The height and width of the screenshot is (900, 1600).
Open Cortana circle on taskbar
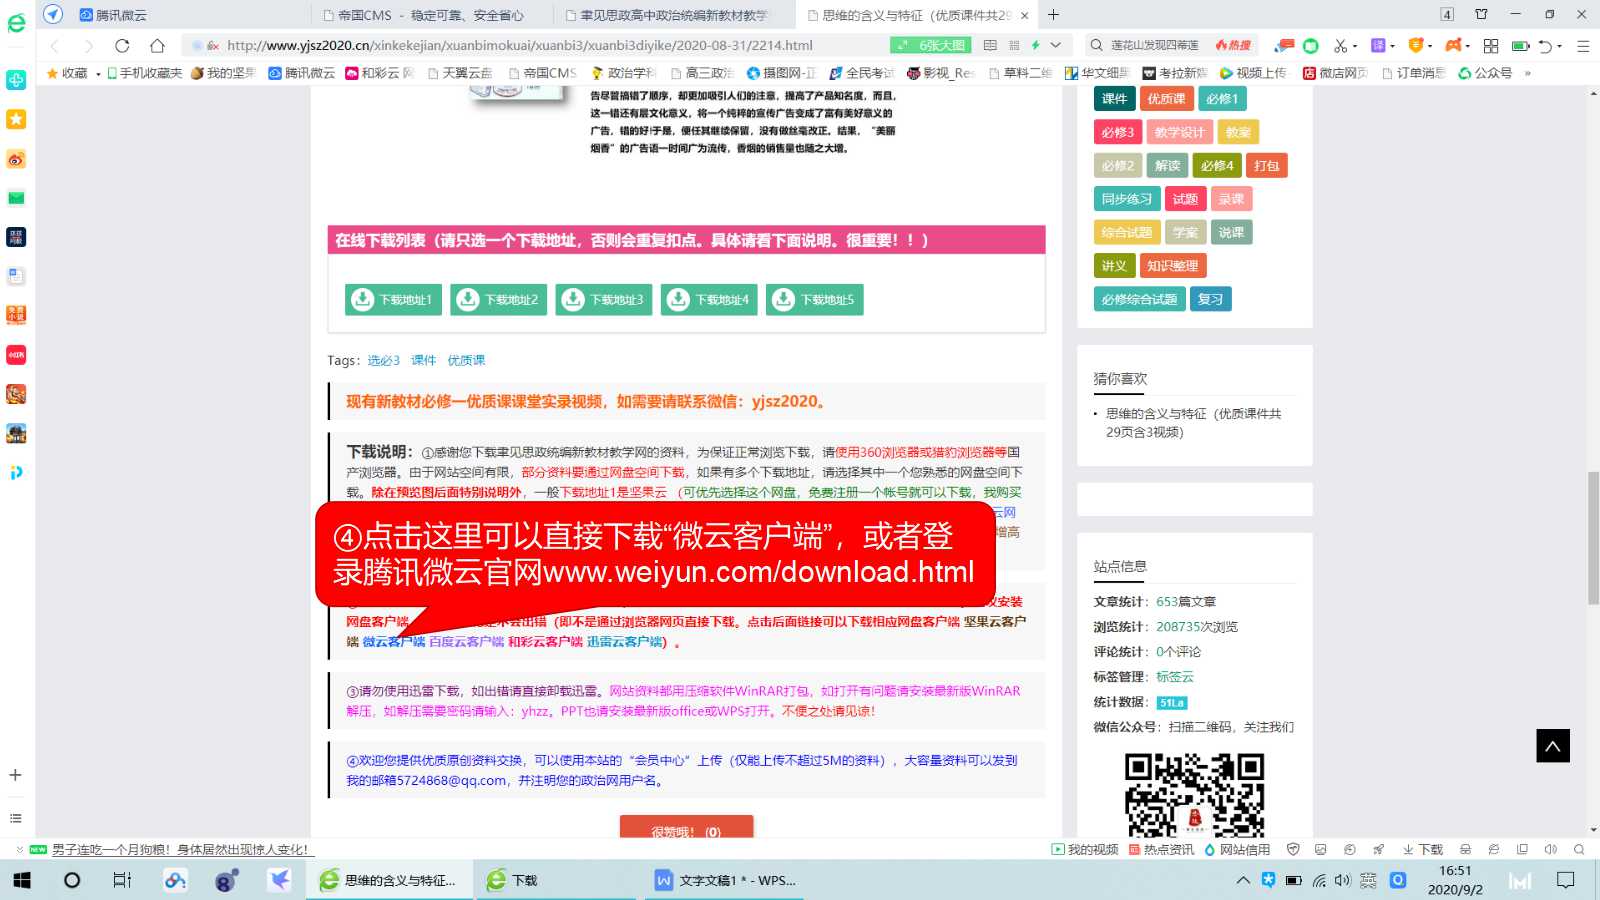tap(72, 880)
